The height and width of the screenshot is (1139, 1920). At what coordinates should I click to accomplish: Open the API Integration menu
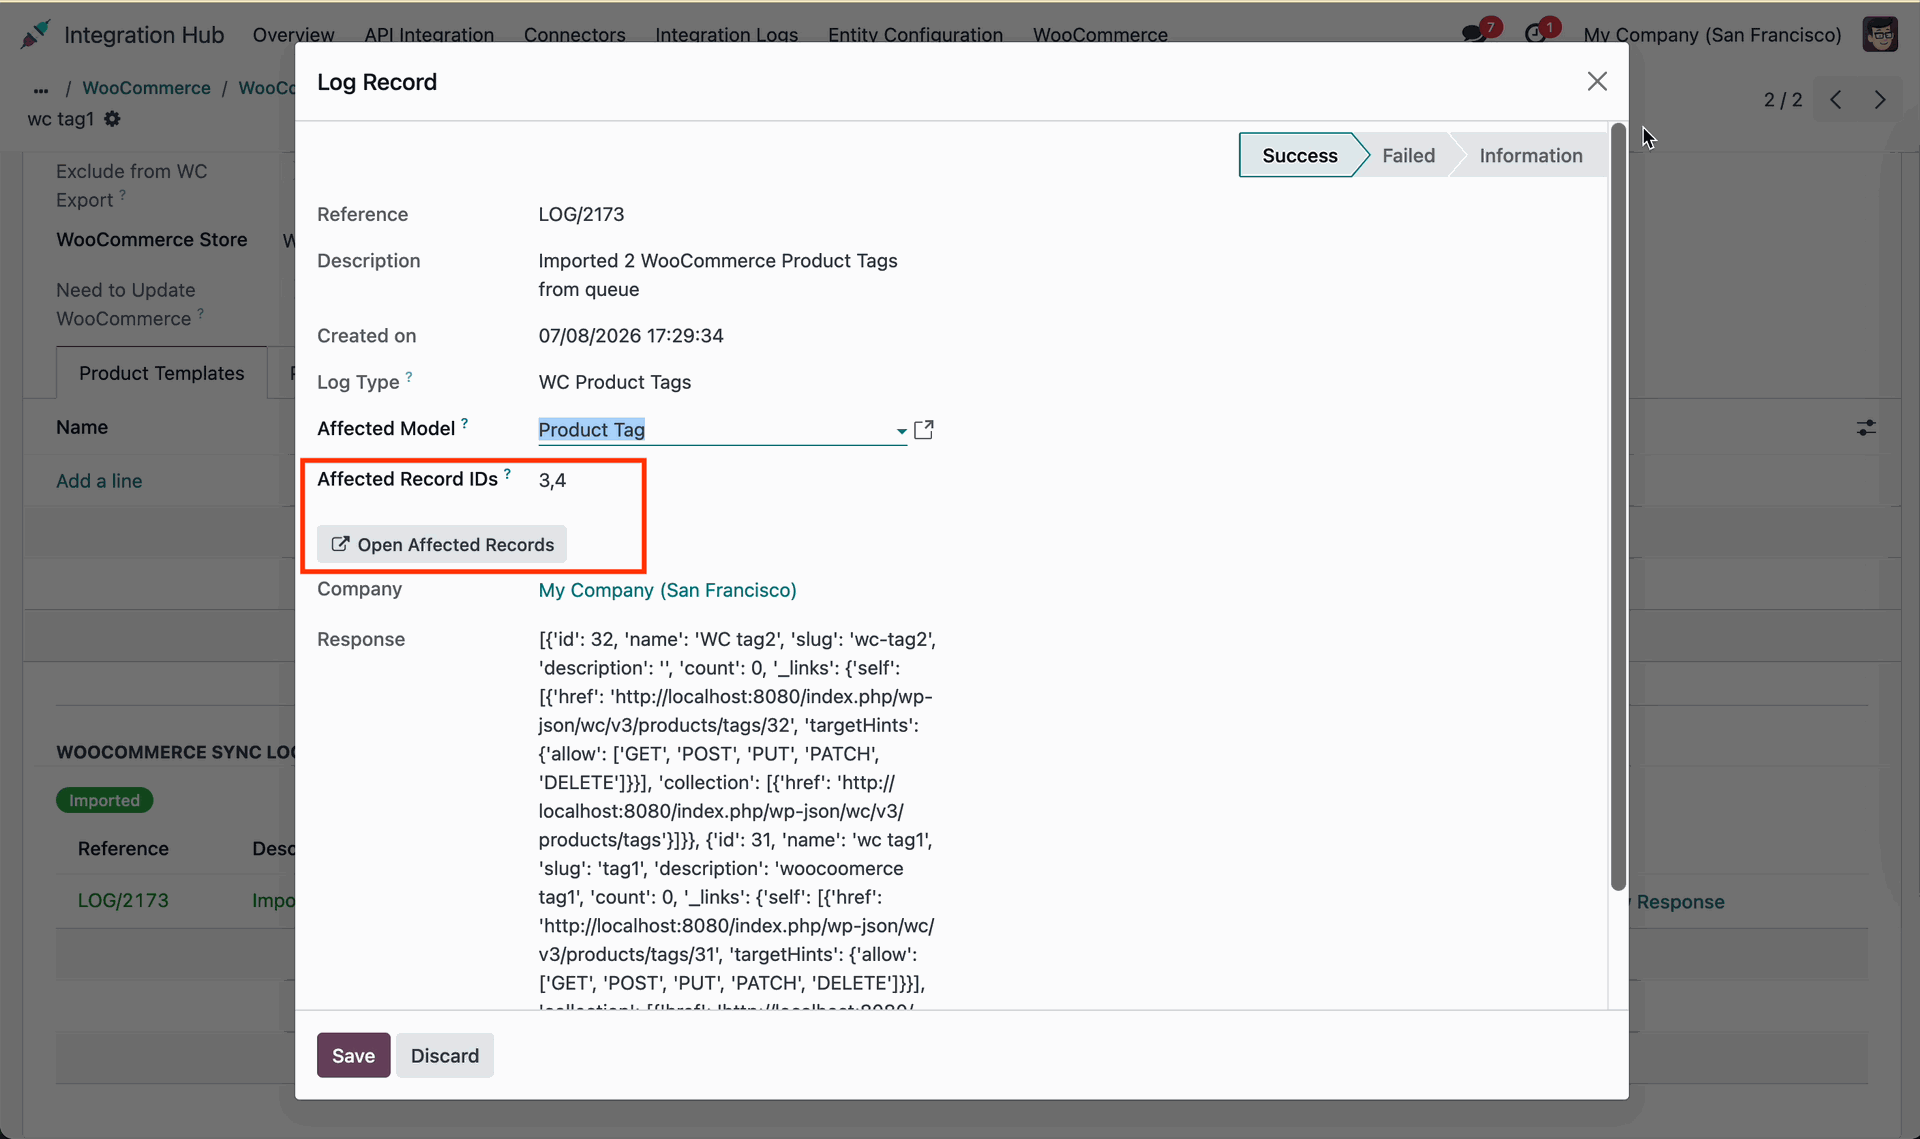tap(429, 34)
